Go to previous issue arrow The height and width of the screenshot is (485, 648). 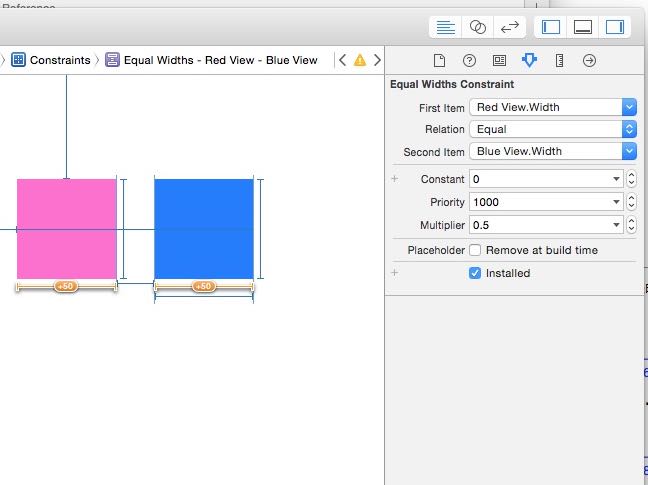[x=342, y=60]
